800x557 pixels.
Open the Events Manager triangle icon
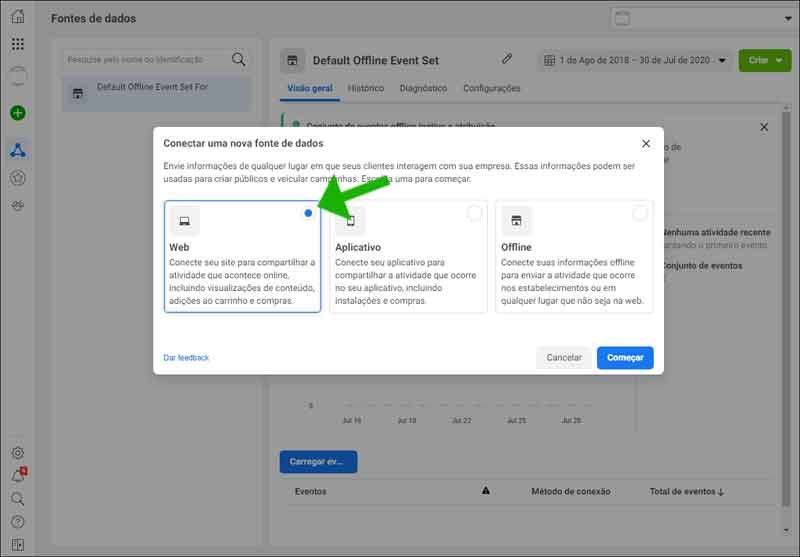18,150
